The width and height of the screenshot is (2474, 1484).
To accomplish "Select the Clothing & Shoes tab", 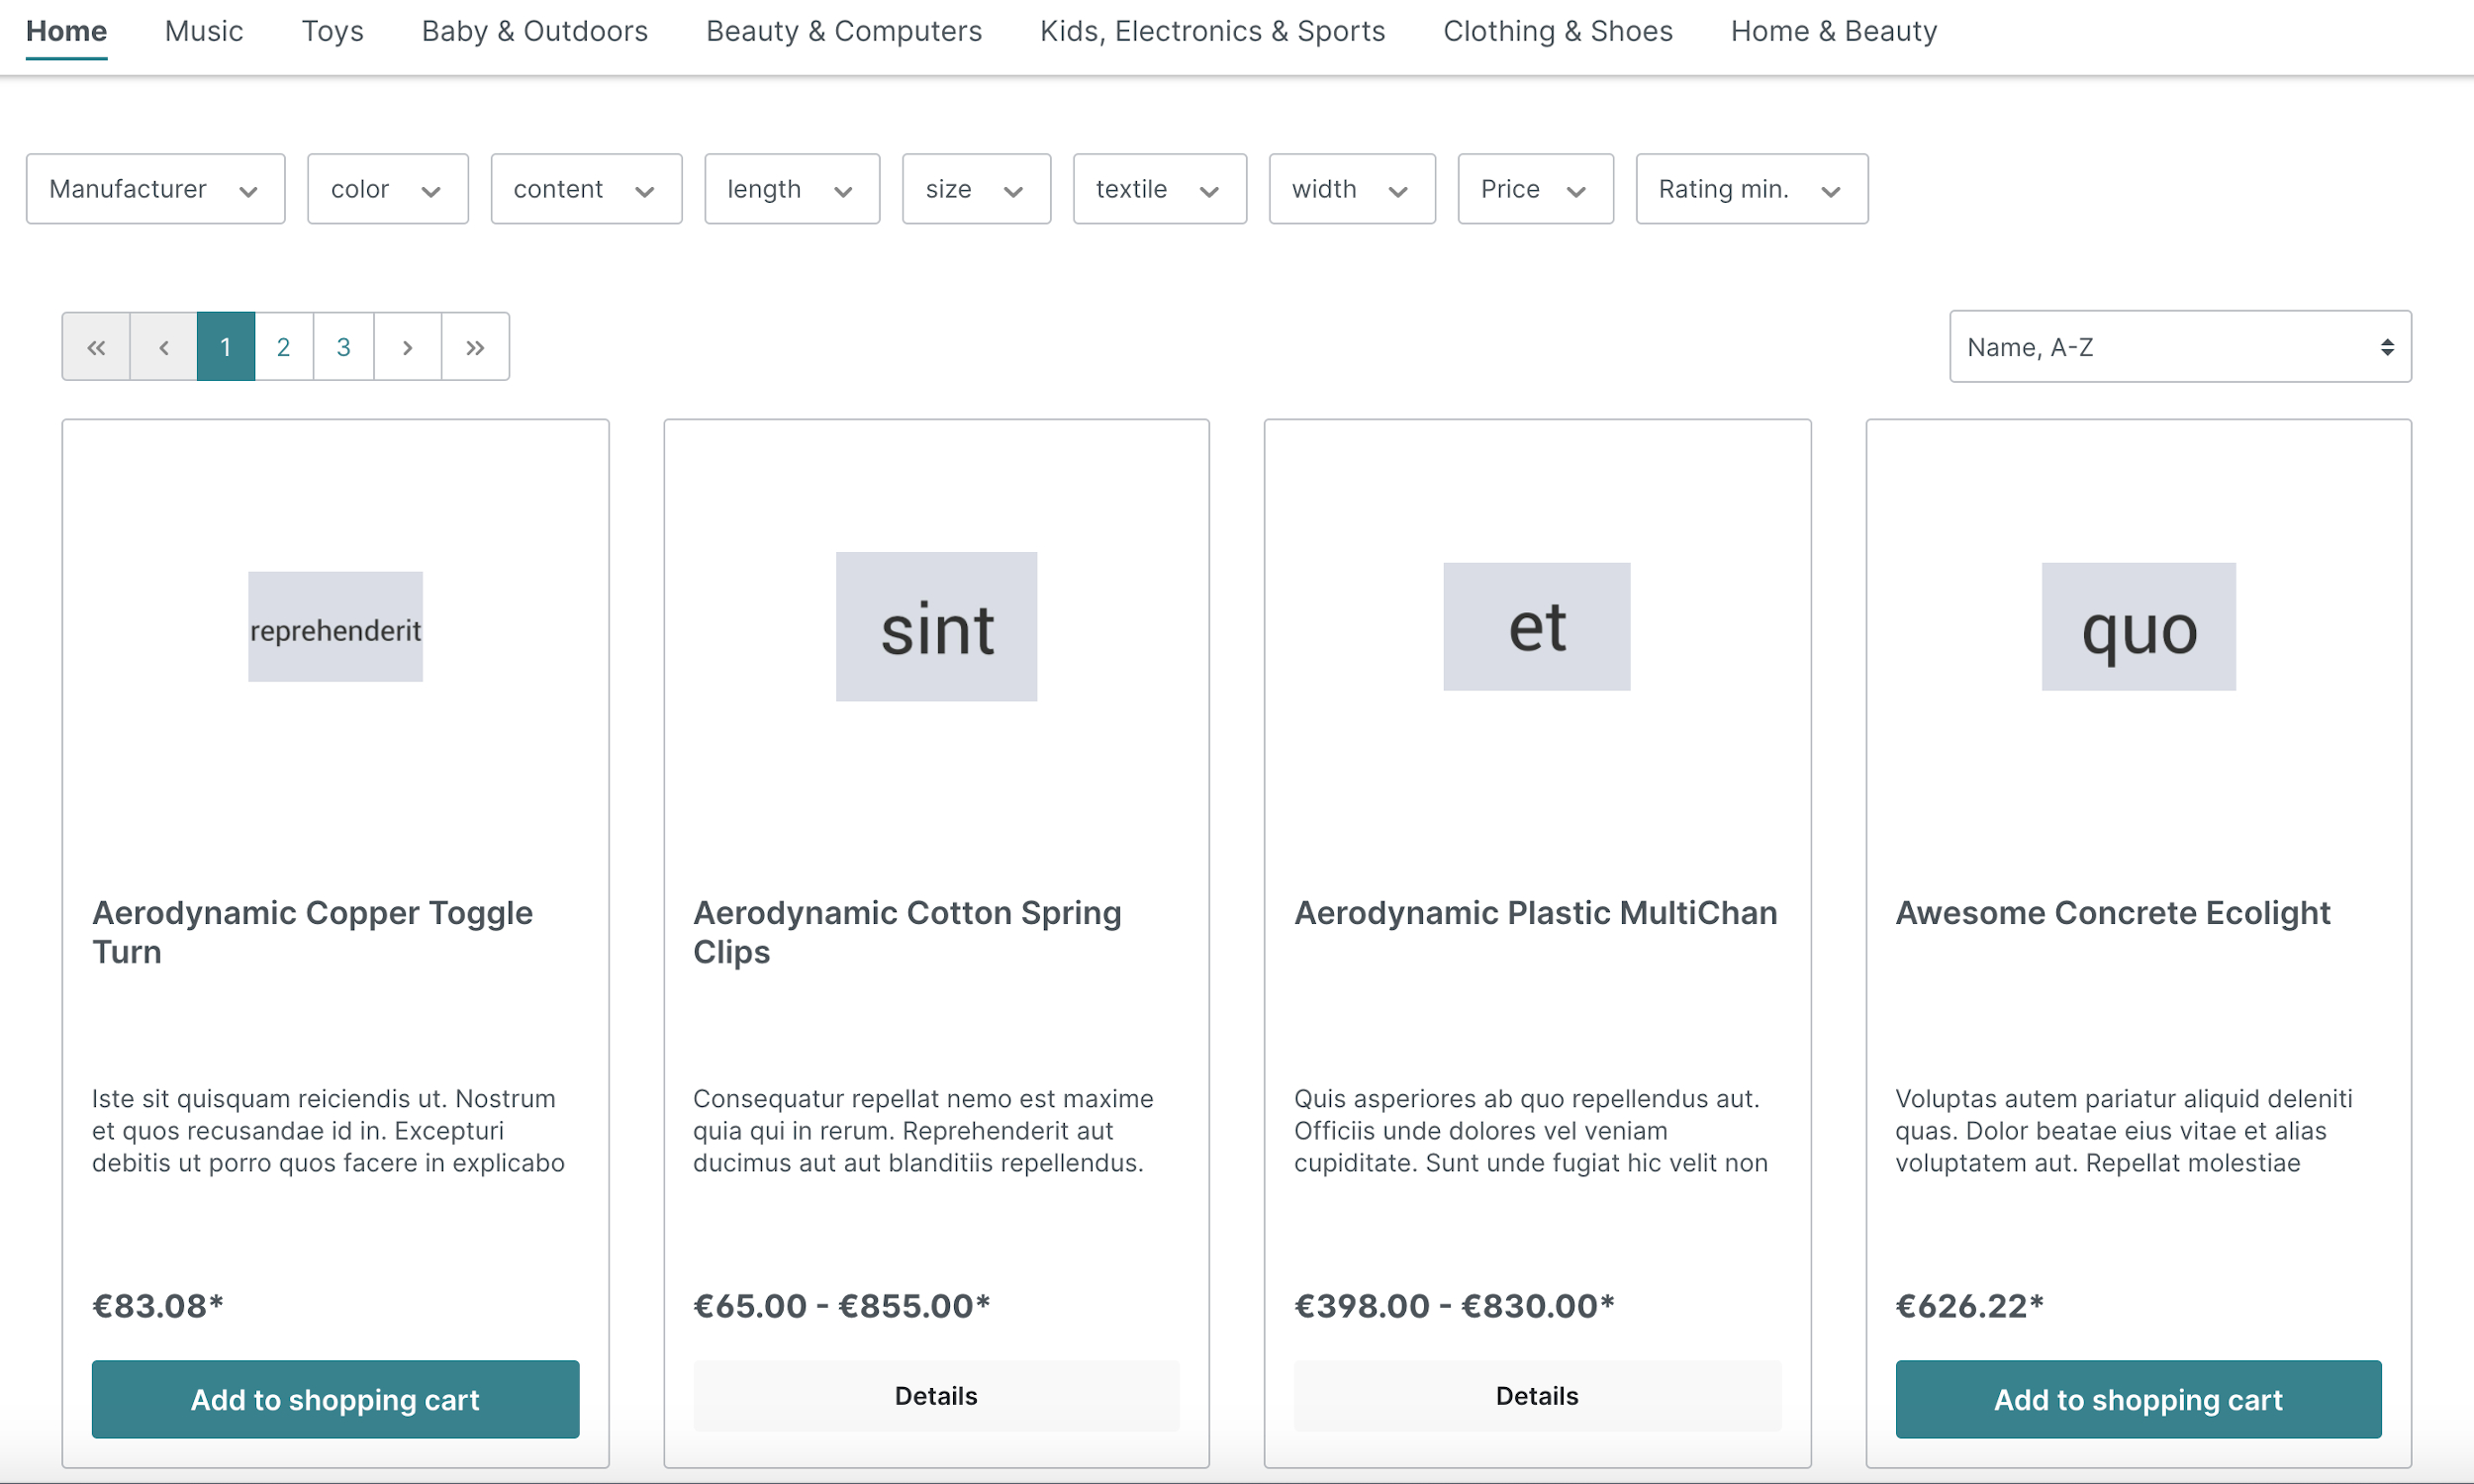I will pyautogui.click(x=1557, y=30).
